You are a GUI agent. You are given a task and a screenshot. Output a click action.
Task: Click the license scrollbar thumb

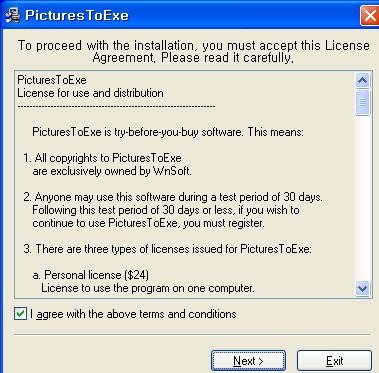click(x=362, y=102)
